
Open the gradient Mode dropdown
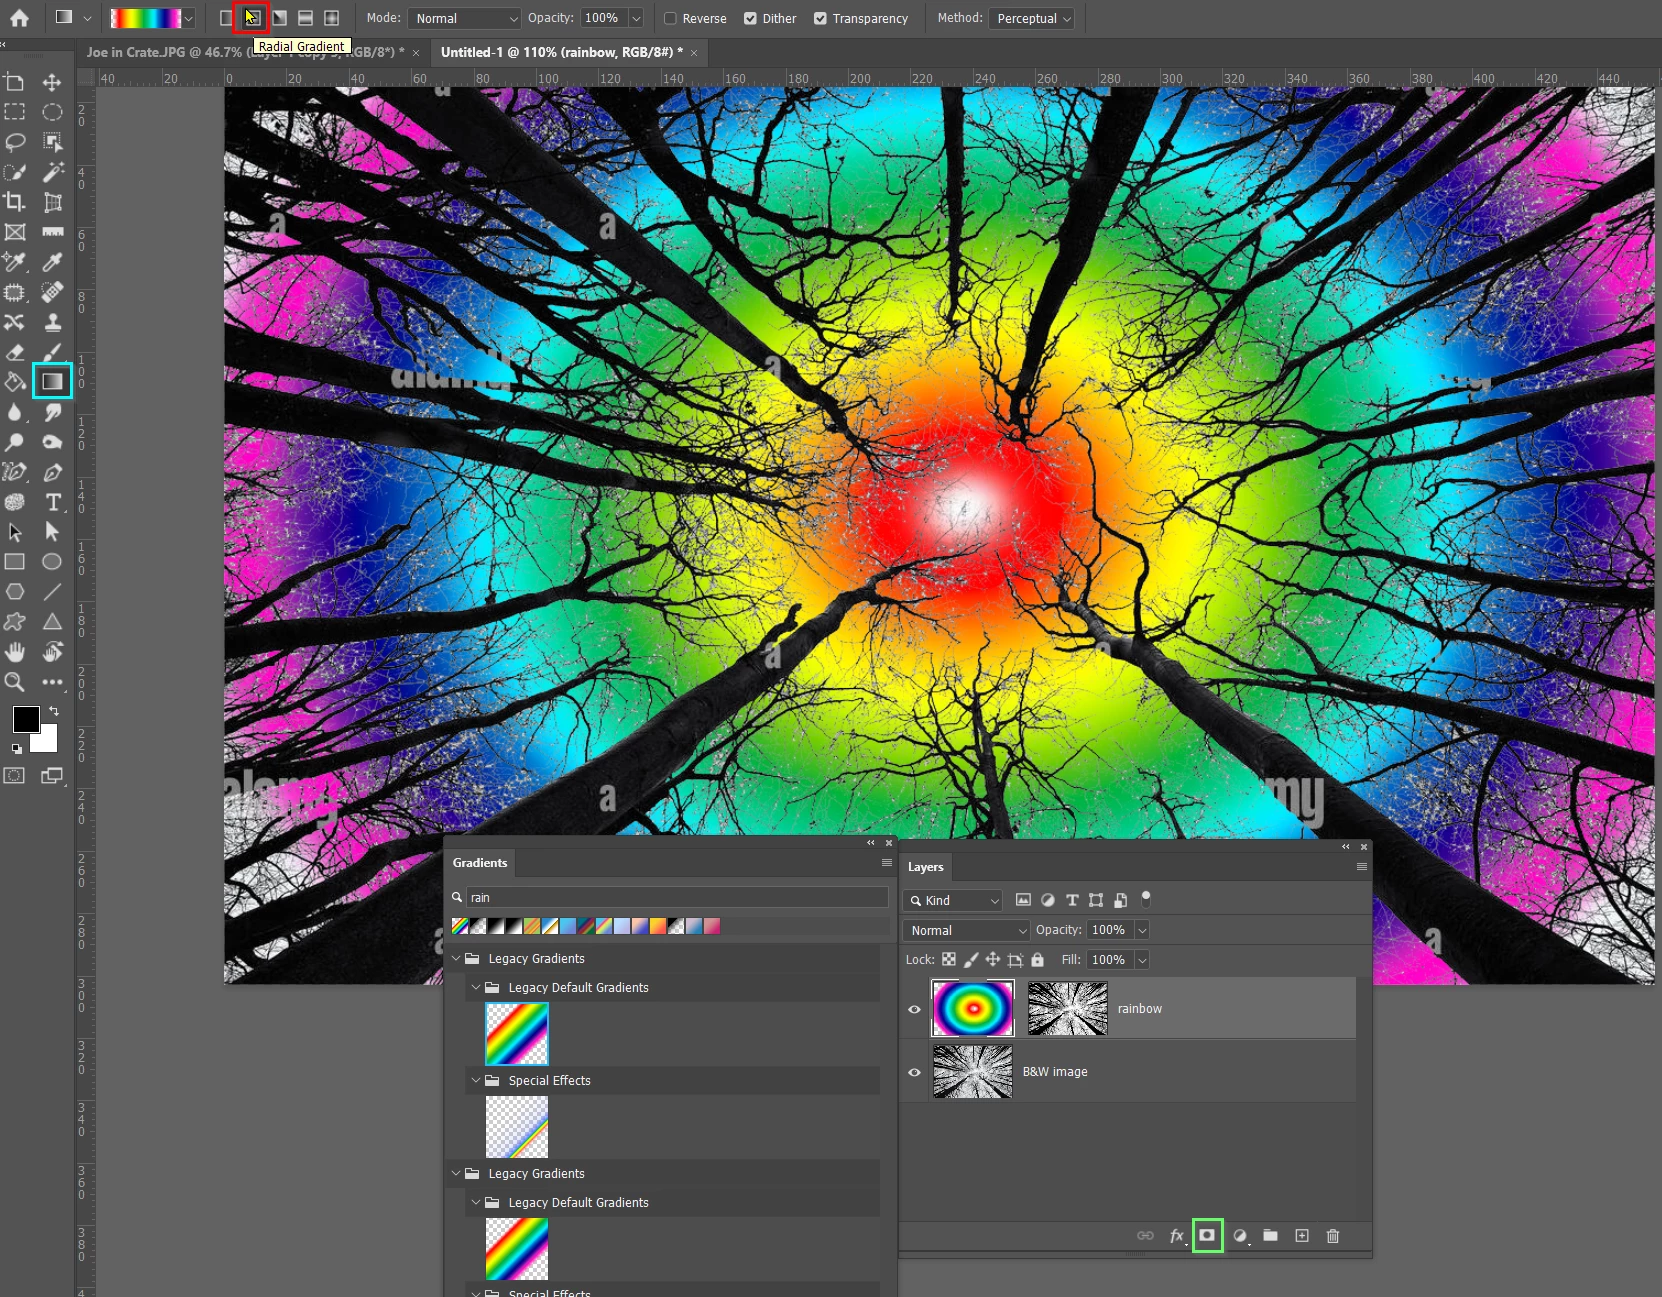465,18
